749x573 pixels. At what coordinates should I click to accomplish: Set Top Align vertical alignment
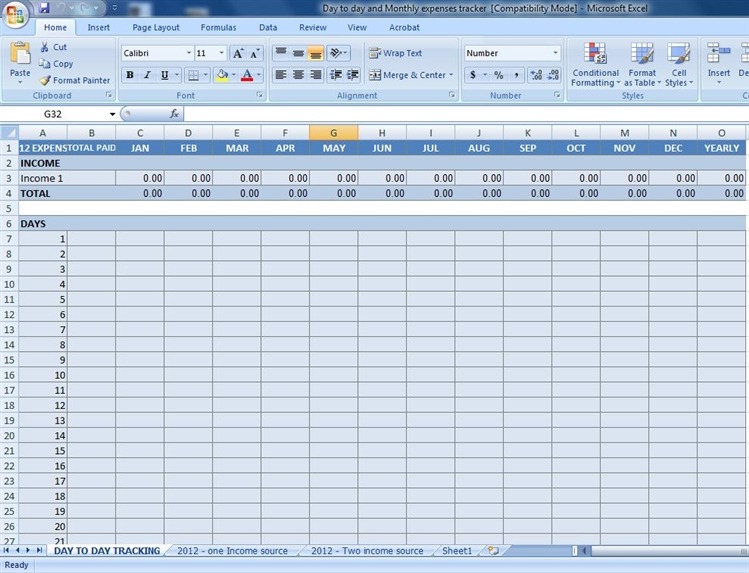[x=281, y=53]
